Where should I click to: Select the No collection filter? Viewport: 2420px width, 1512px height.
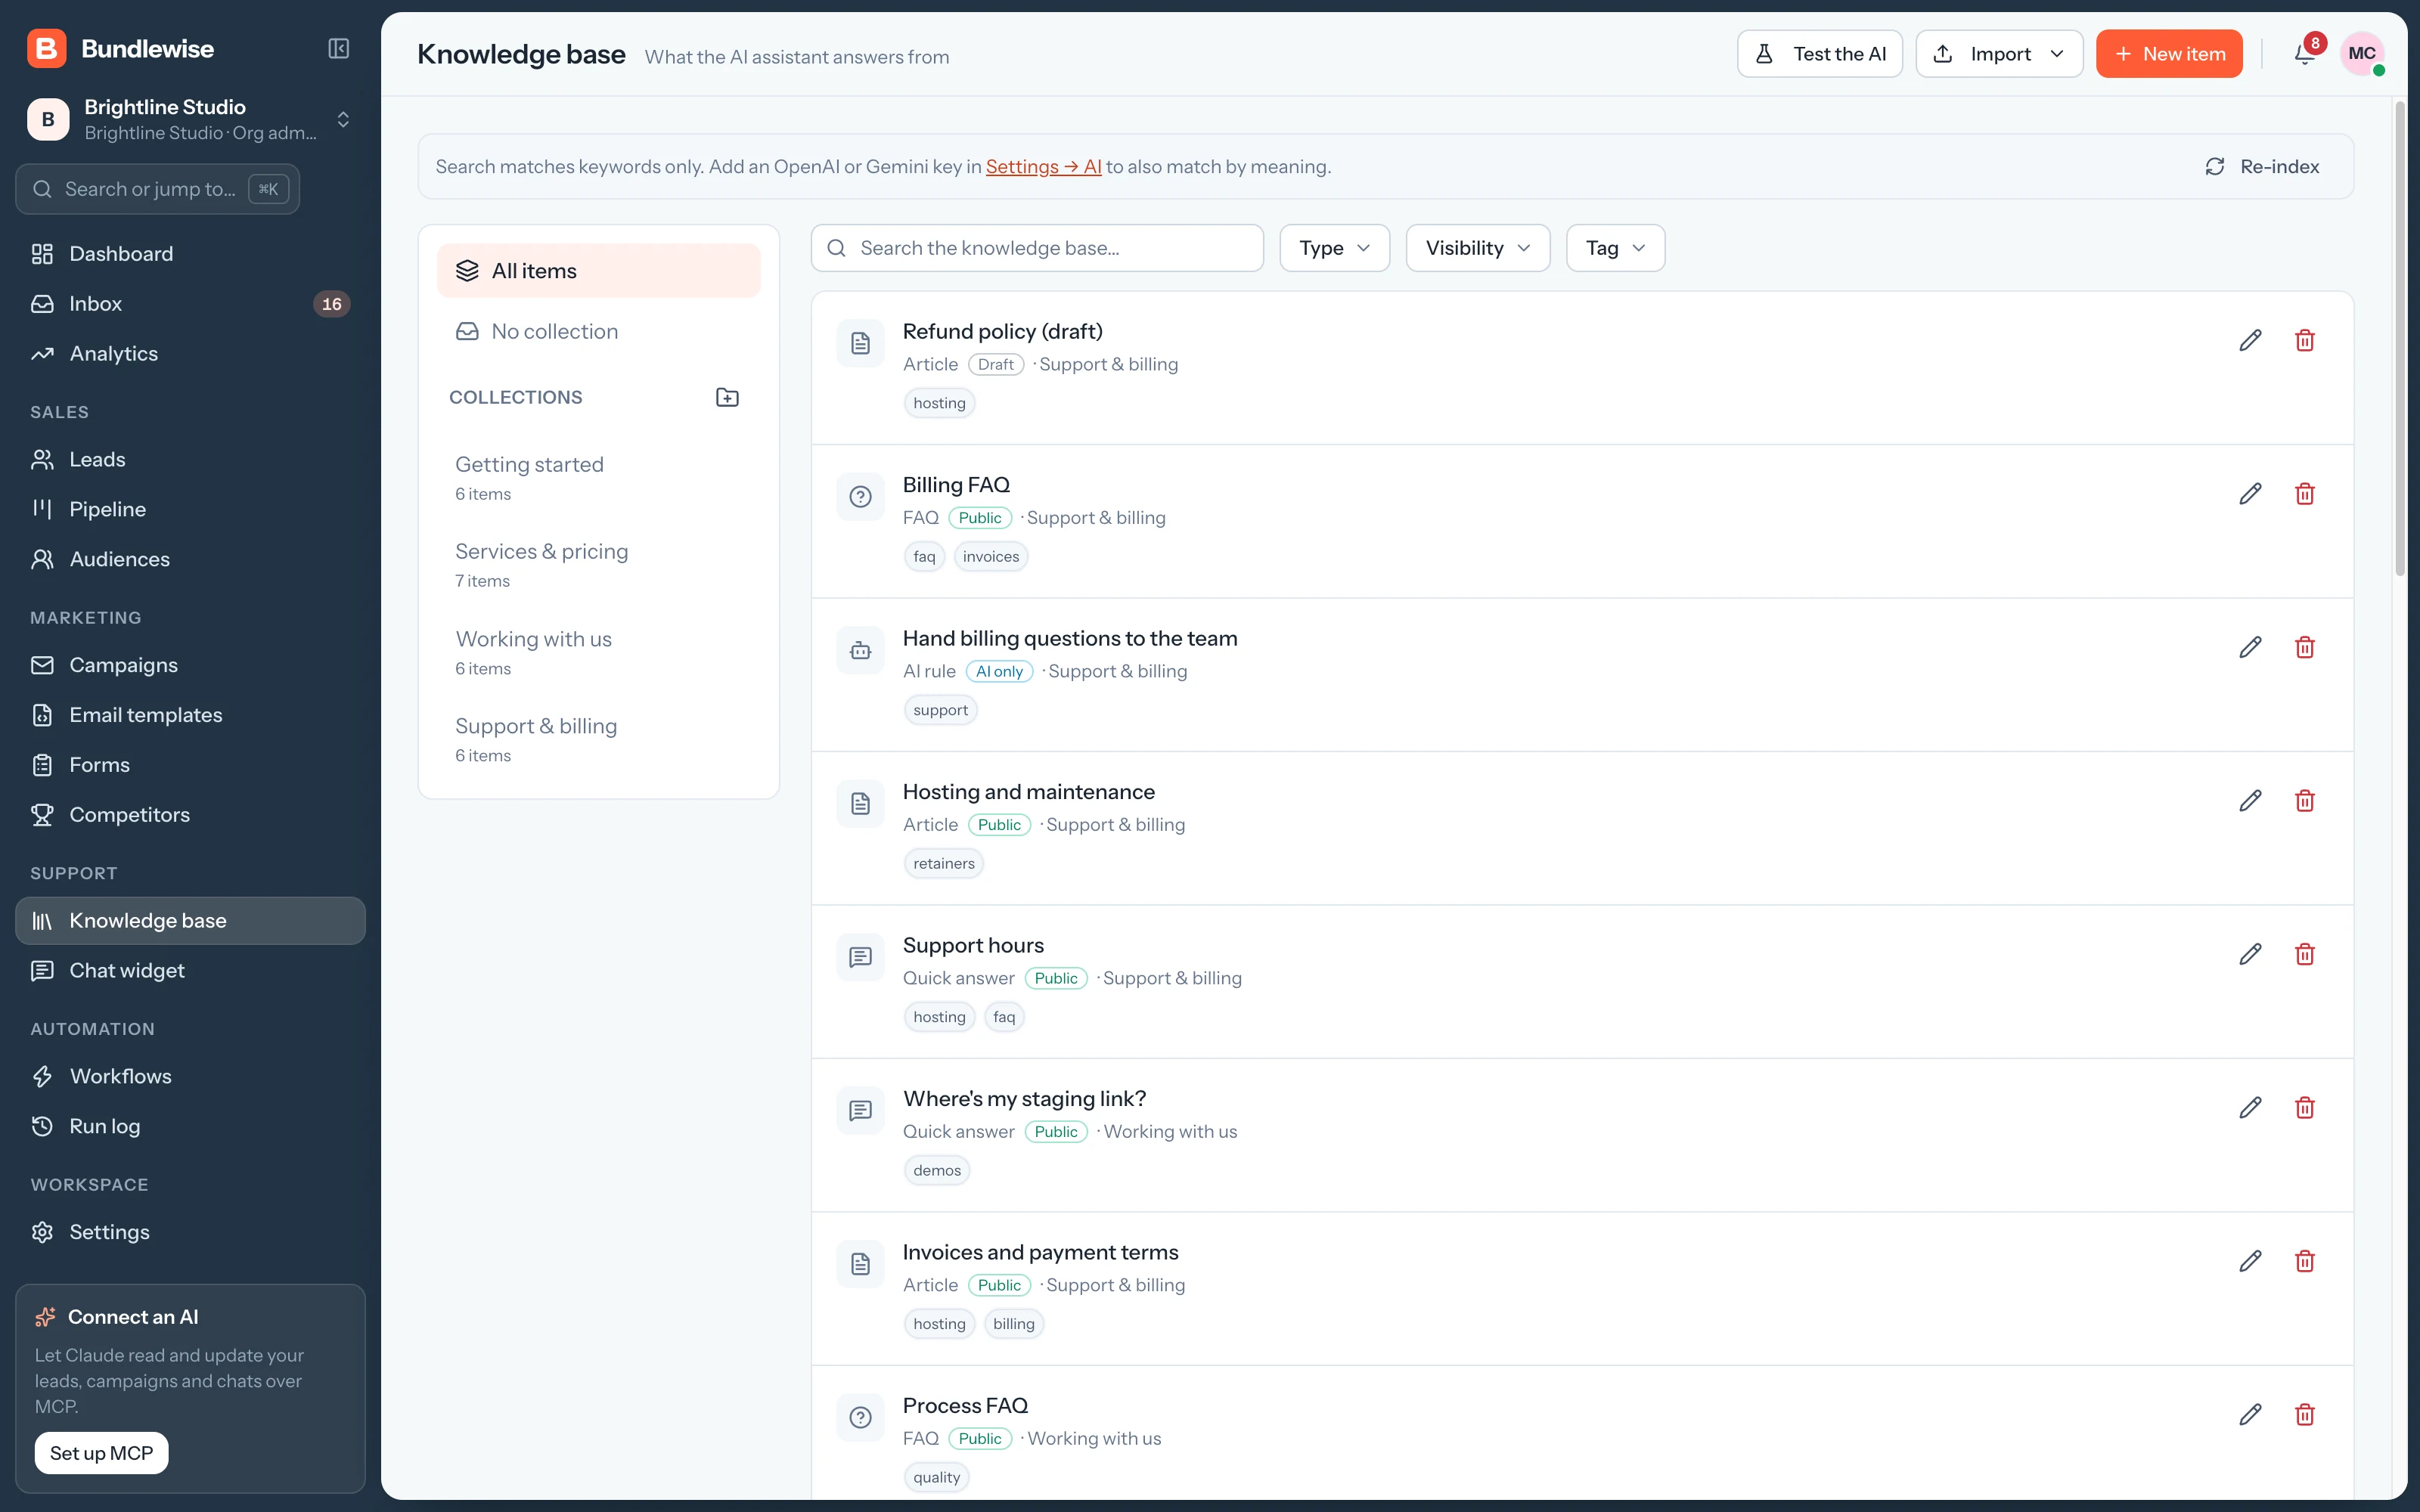[598, 332]
